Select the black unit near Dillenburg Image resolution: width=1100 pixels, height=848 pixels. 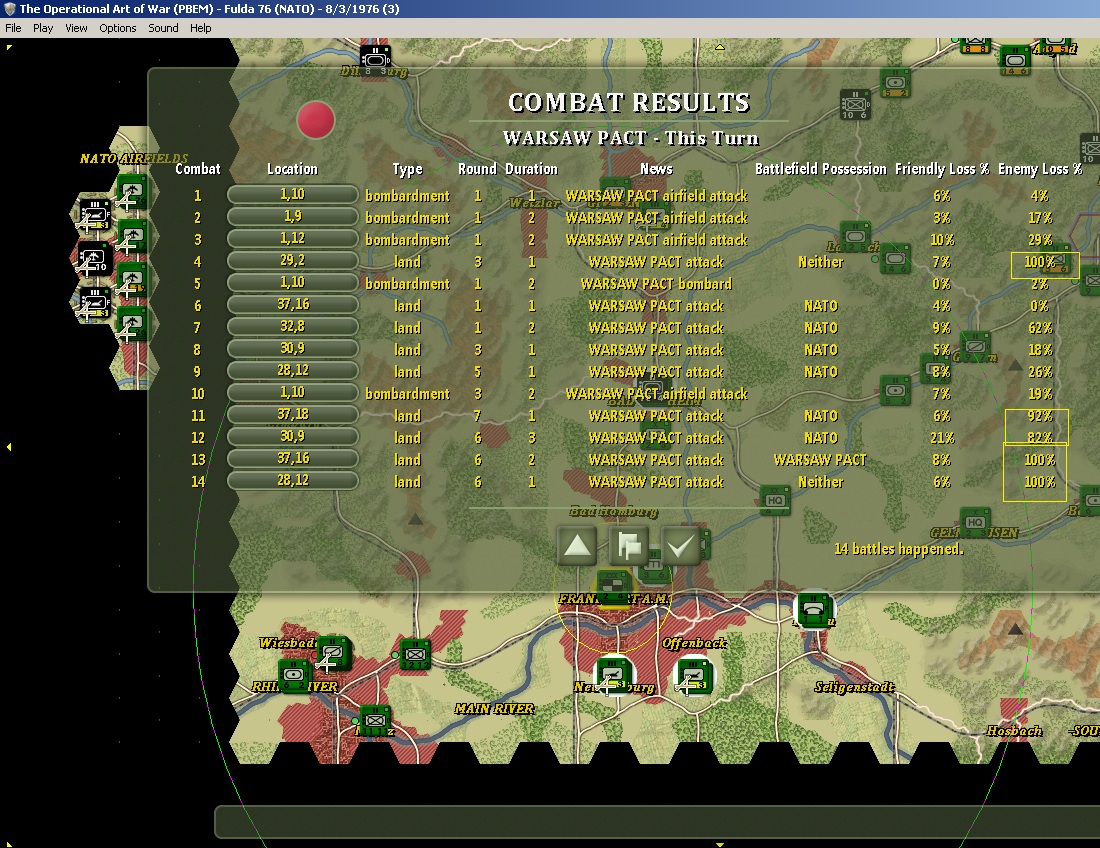[375, 60]
